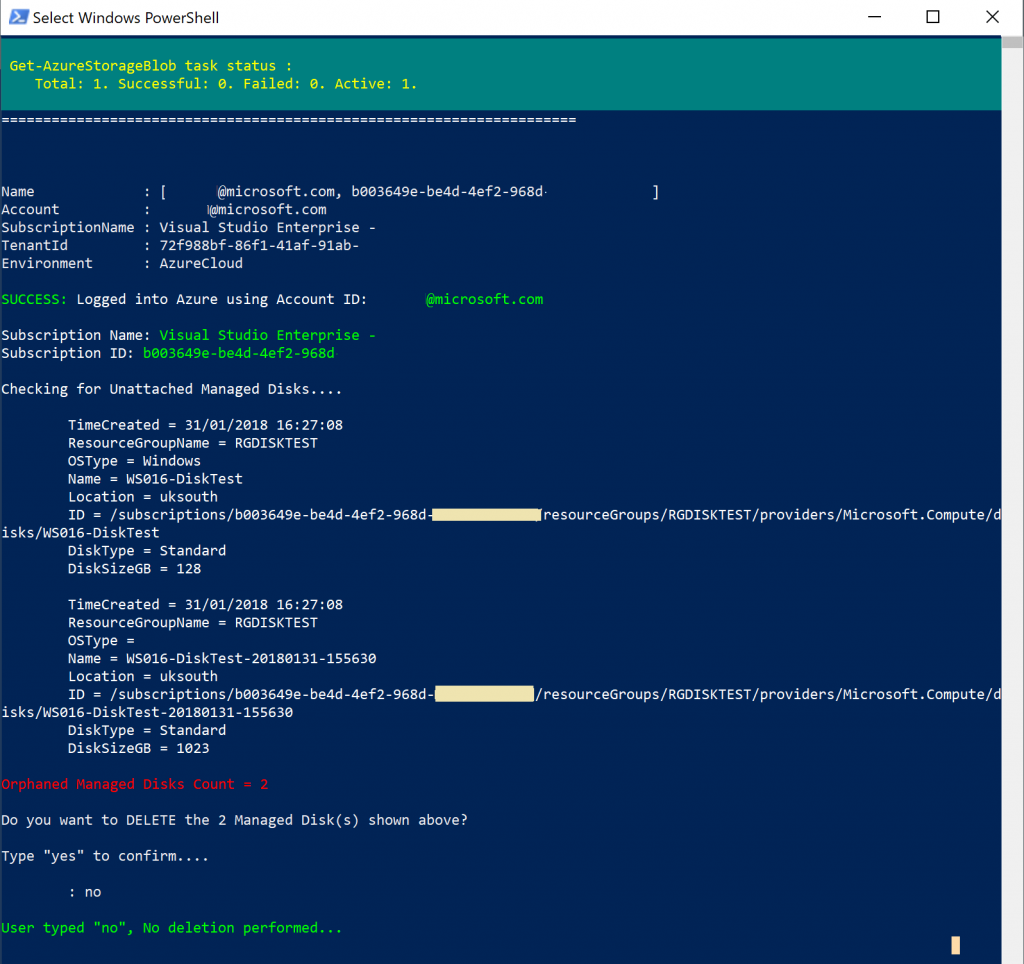This screenshot has height=964, width=1024.
Task: Minimize the PowerShell window
Action: 874,17
